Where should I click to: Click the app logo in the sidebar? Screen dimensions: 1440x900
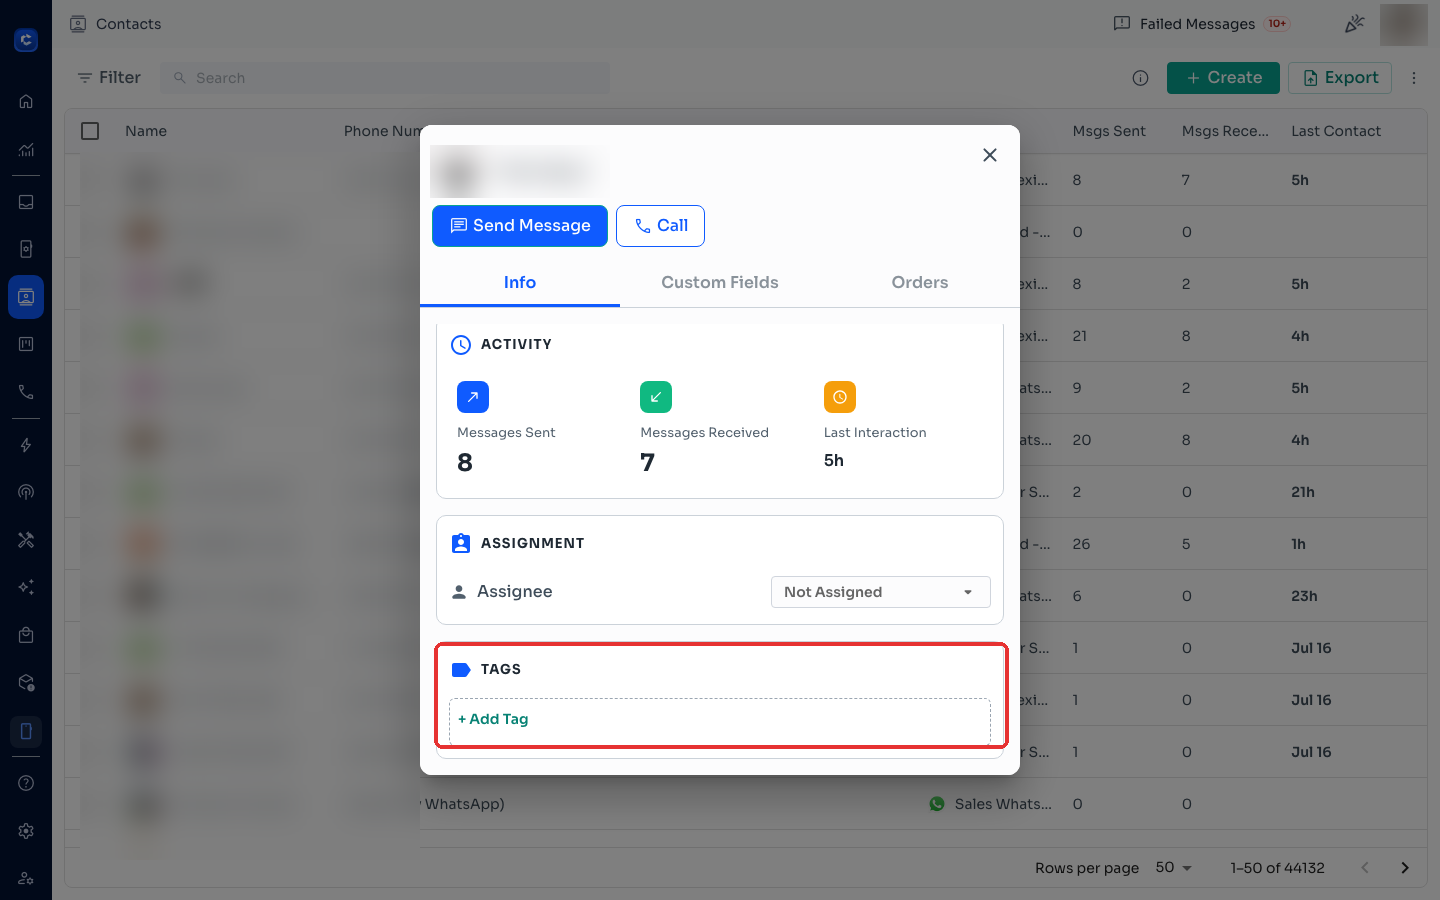pos(26,40)
